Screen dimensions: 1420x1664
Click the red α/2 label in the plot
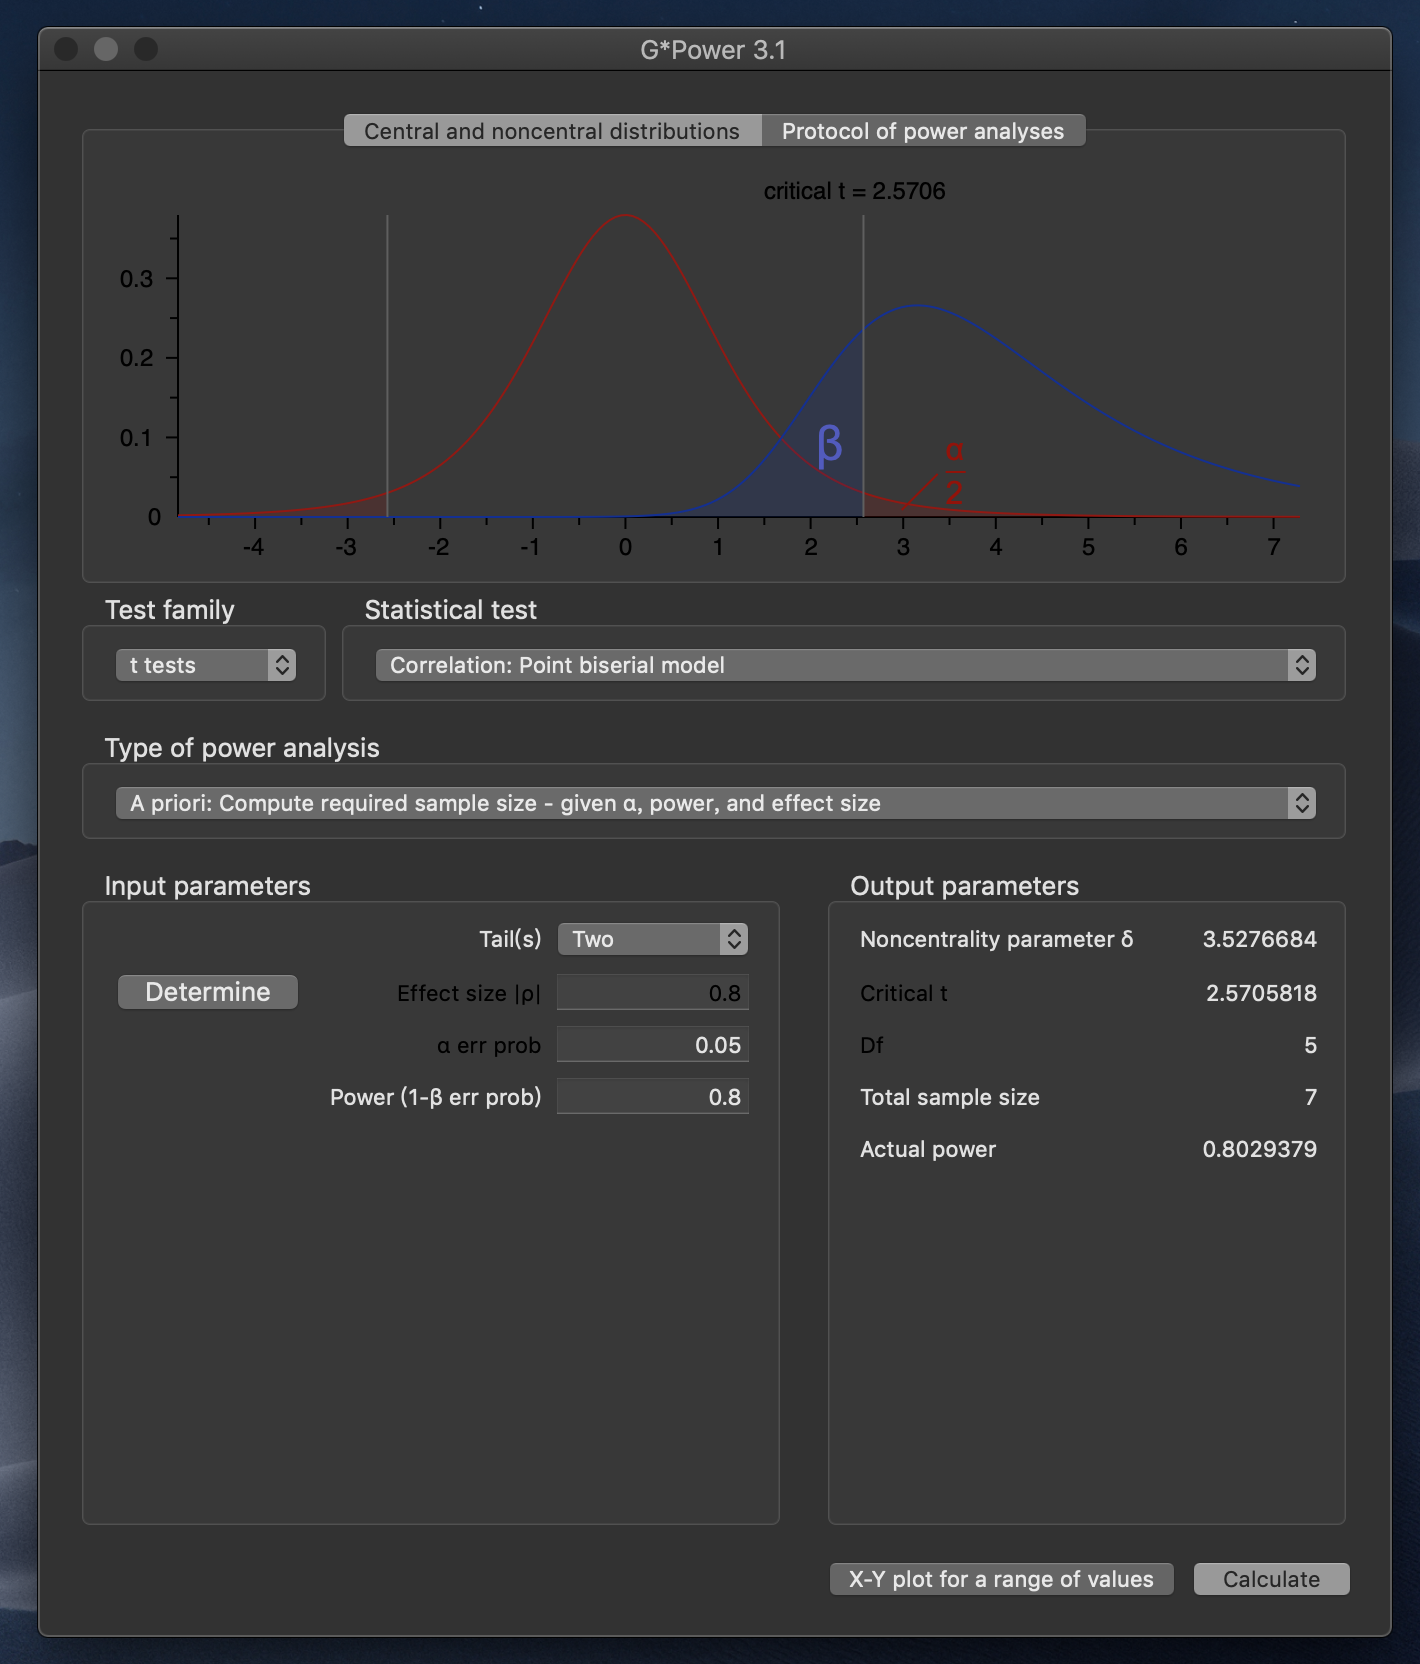tap(954, 473)
